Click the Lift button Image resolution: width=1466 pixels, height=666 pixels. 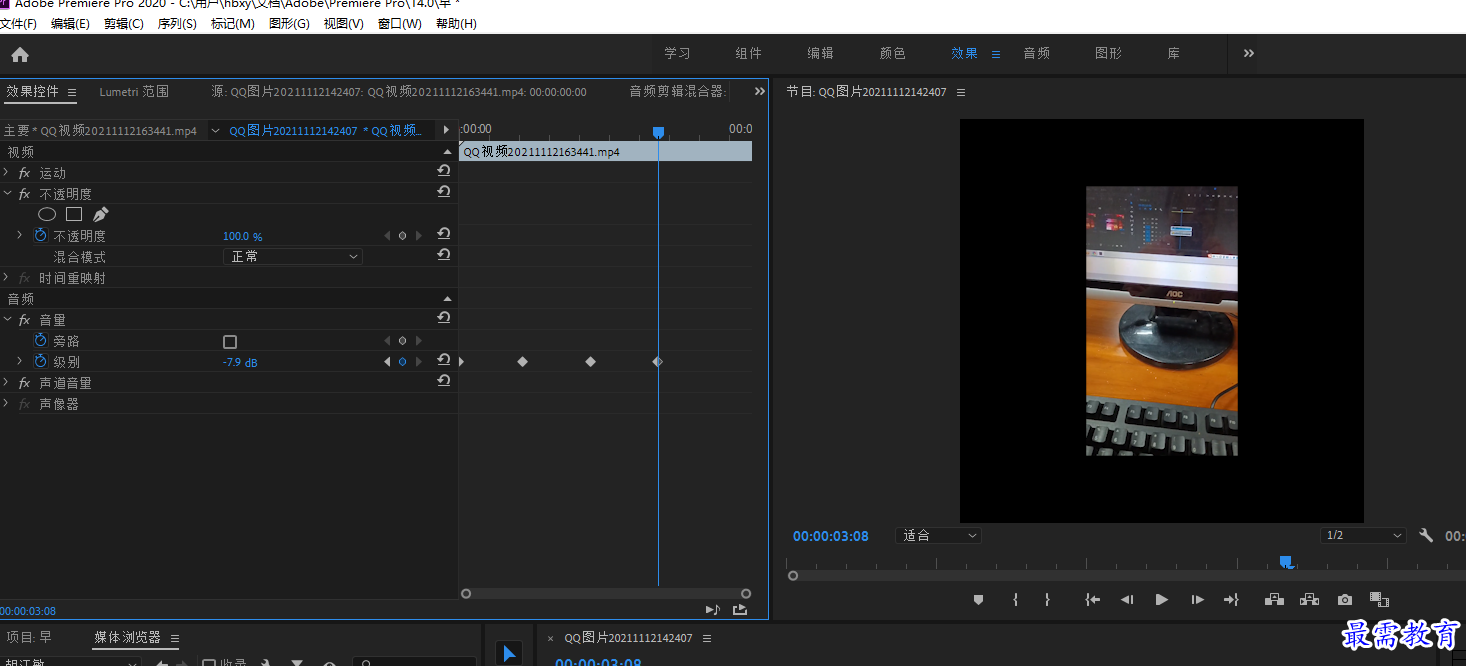pyautogui.click(x=1274, y=600)
